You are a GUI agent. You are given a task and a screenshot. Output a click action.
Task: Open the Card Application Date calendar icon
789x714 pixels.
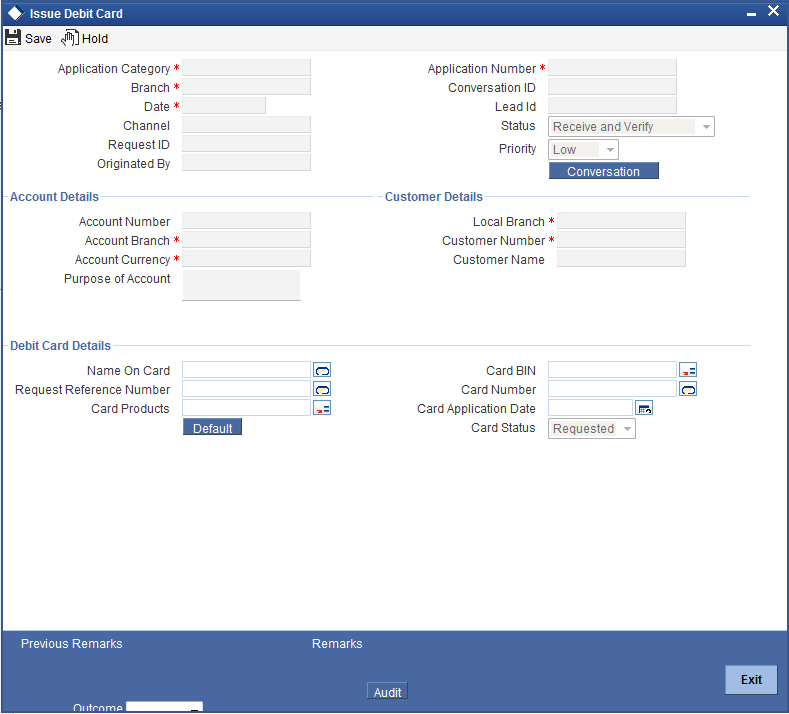click(644, 408)
